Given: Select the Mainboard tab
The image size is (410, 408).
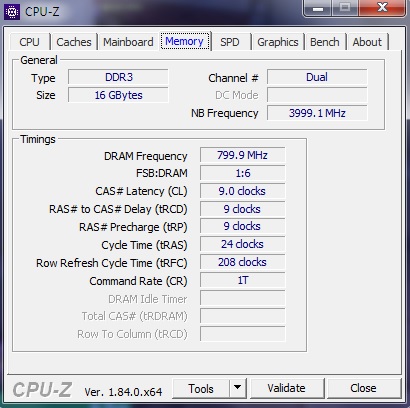Looking at the screenshot, I should 128,42.
